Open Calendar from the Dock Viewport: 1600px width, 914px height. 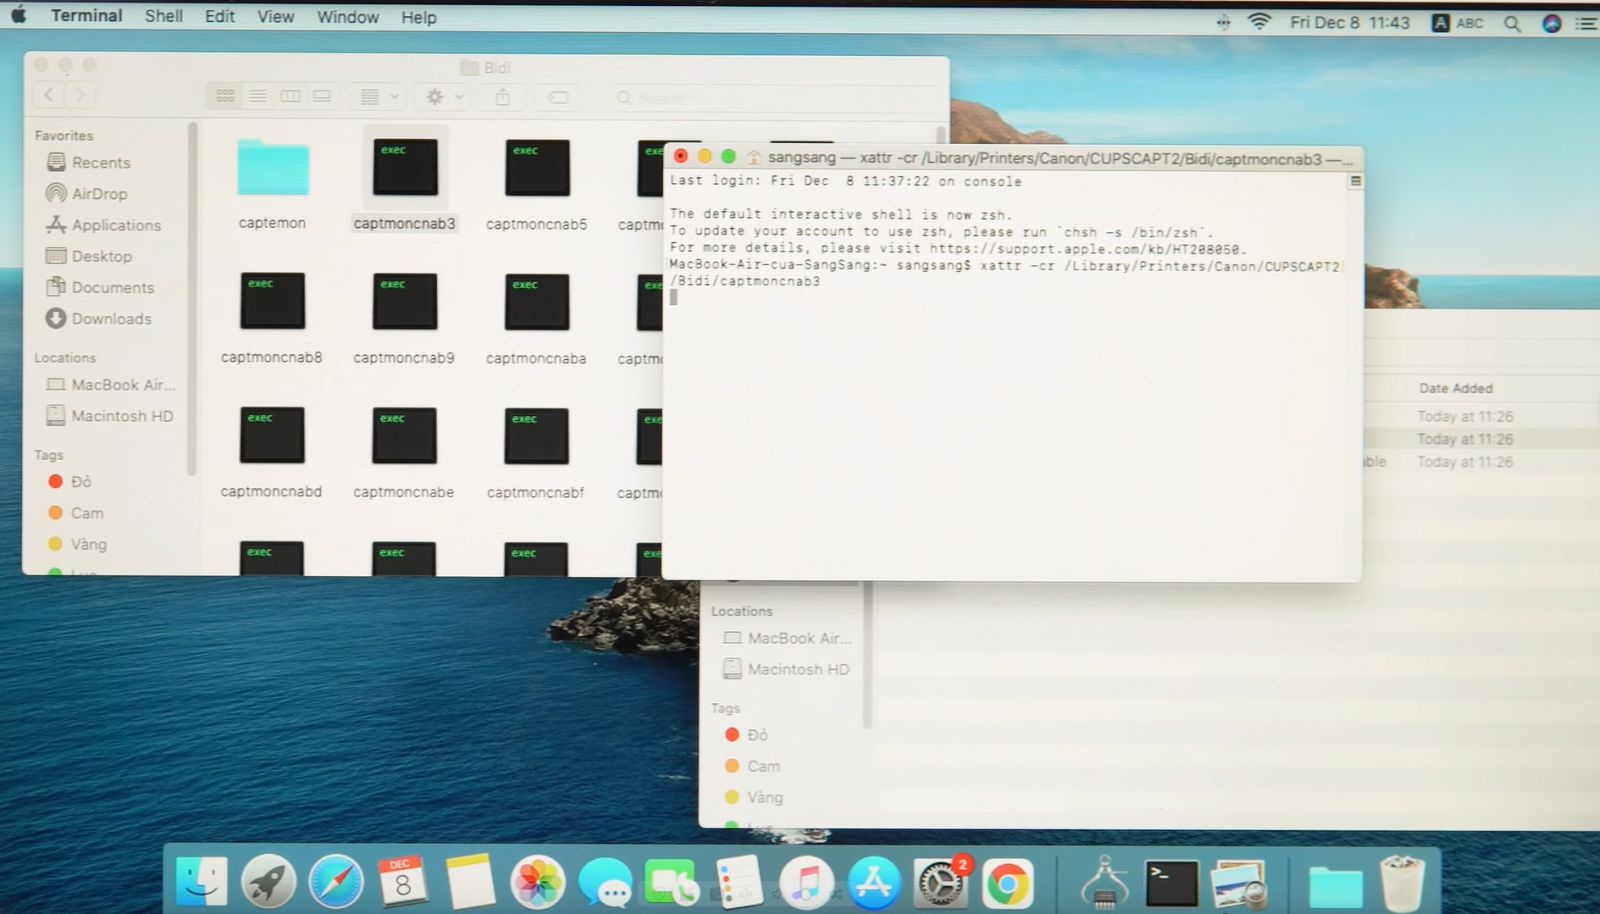[x=402, y=882]
